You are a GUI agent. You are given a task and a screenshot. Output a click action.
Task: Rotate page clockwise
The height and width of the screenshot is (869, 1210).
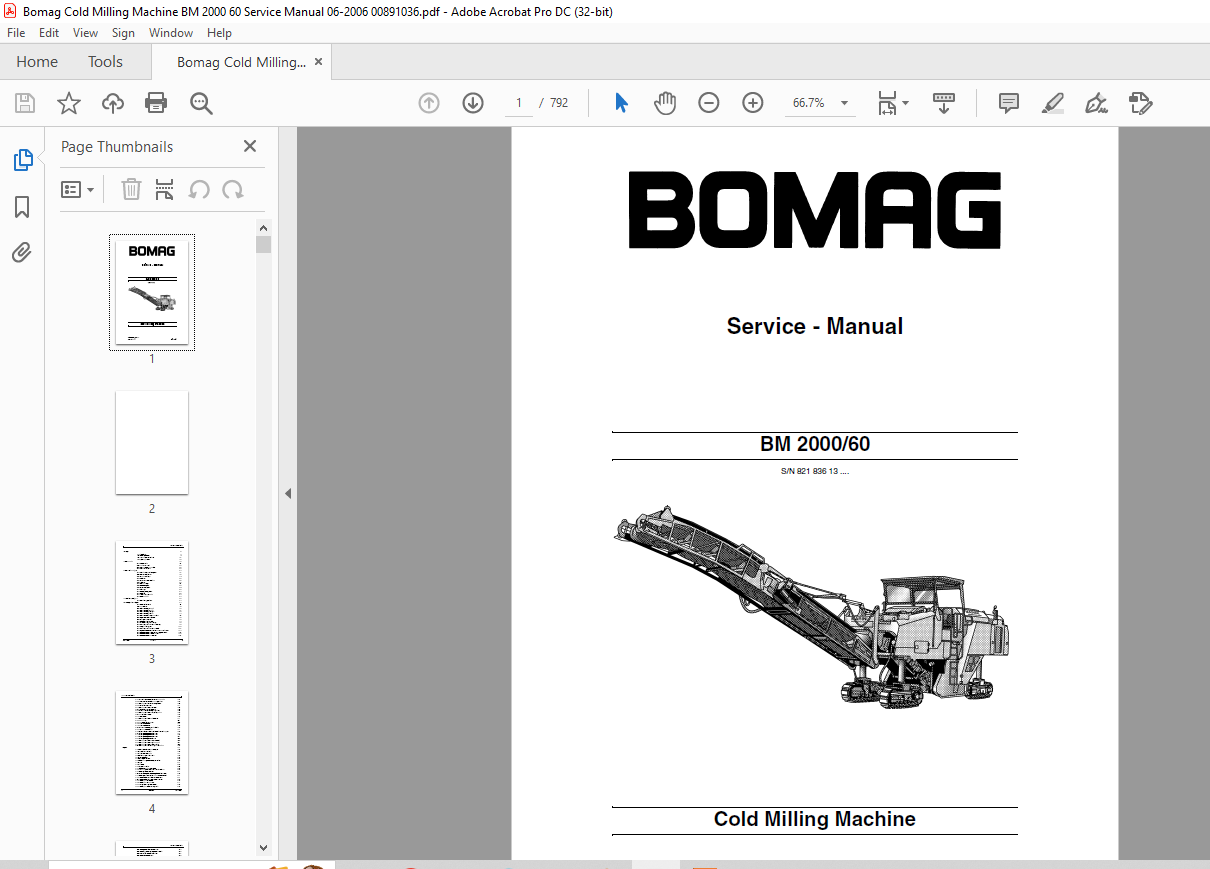click(x=233, y=189)
